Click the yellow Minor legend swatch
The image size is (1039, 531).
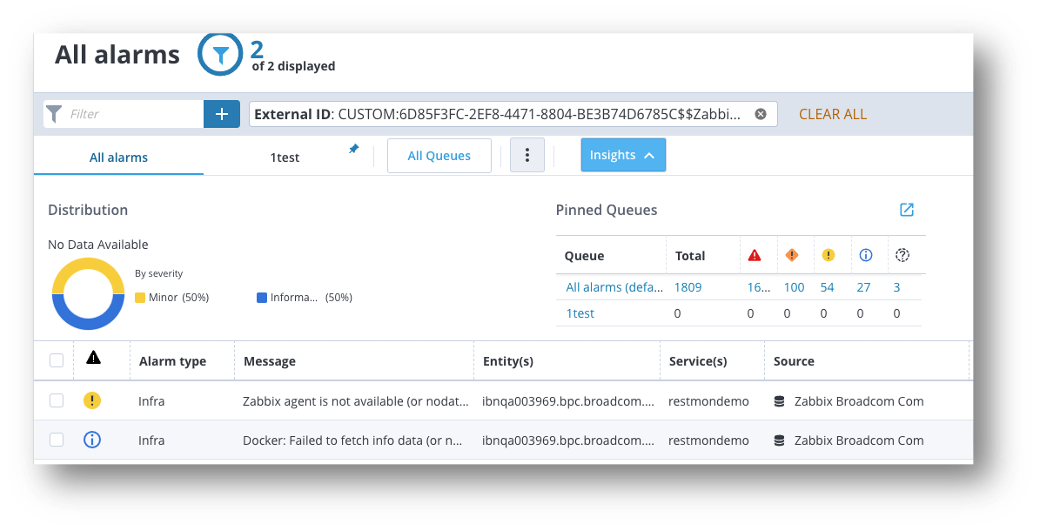pyautogui.click(x=140, y=298)
